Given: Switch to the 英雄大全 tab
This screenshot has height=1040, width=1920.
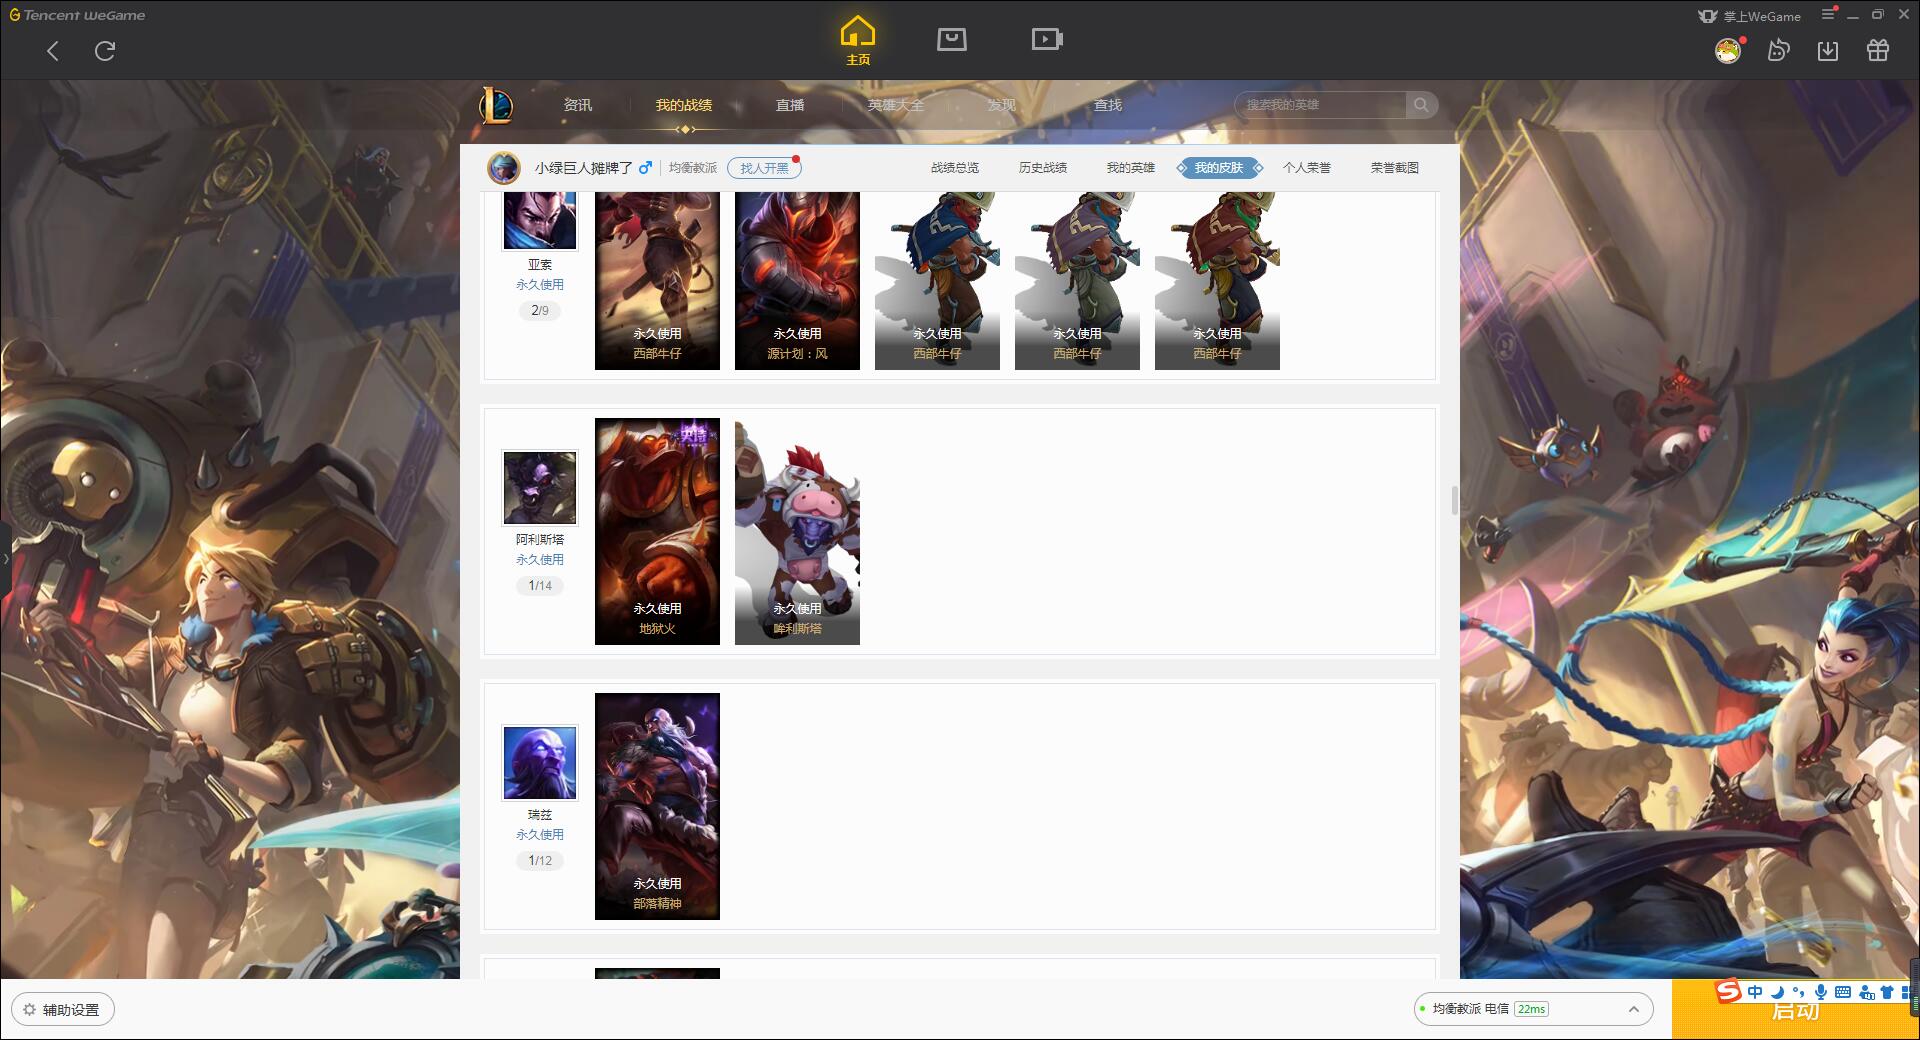Looking at the screenshot, I should point(896,105).
